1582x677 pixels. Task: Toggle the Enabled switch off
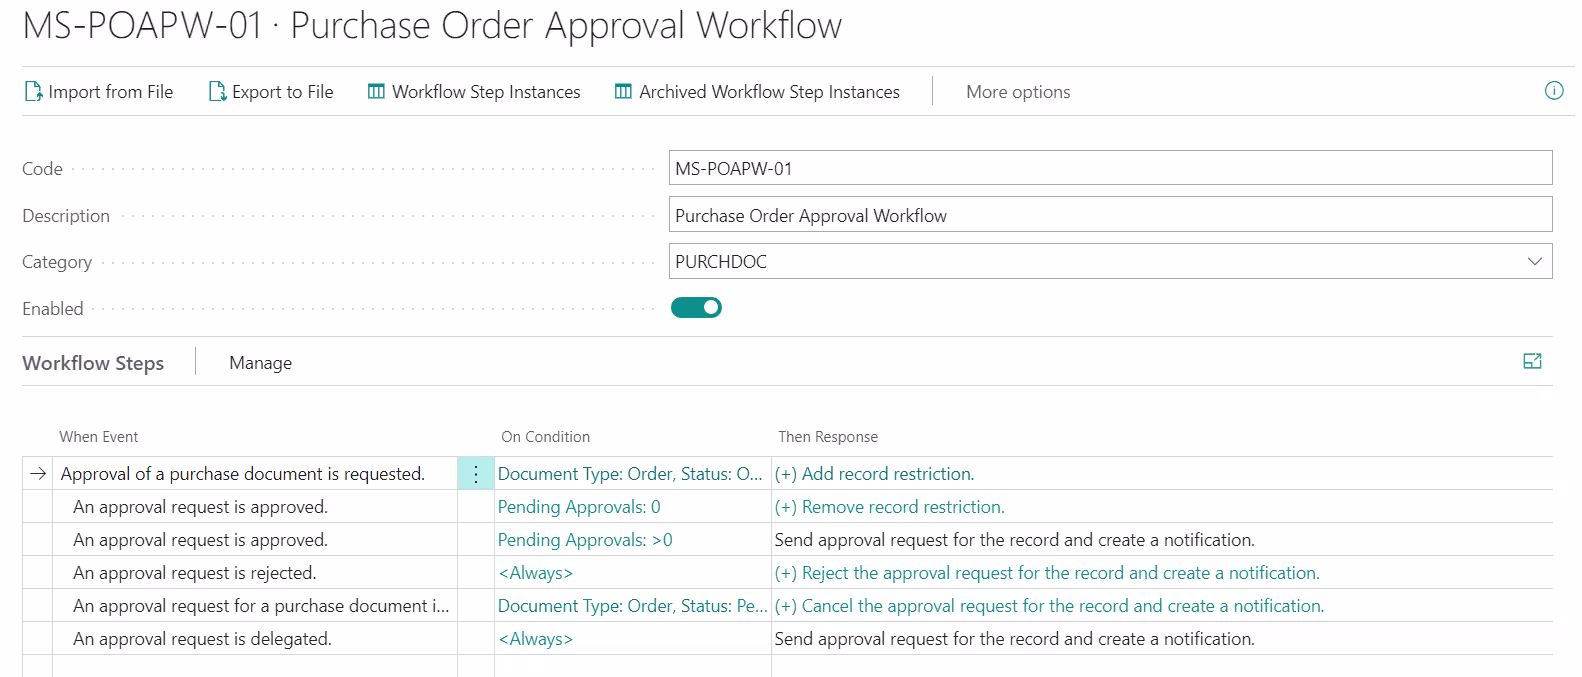(x=696, y=308)
